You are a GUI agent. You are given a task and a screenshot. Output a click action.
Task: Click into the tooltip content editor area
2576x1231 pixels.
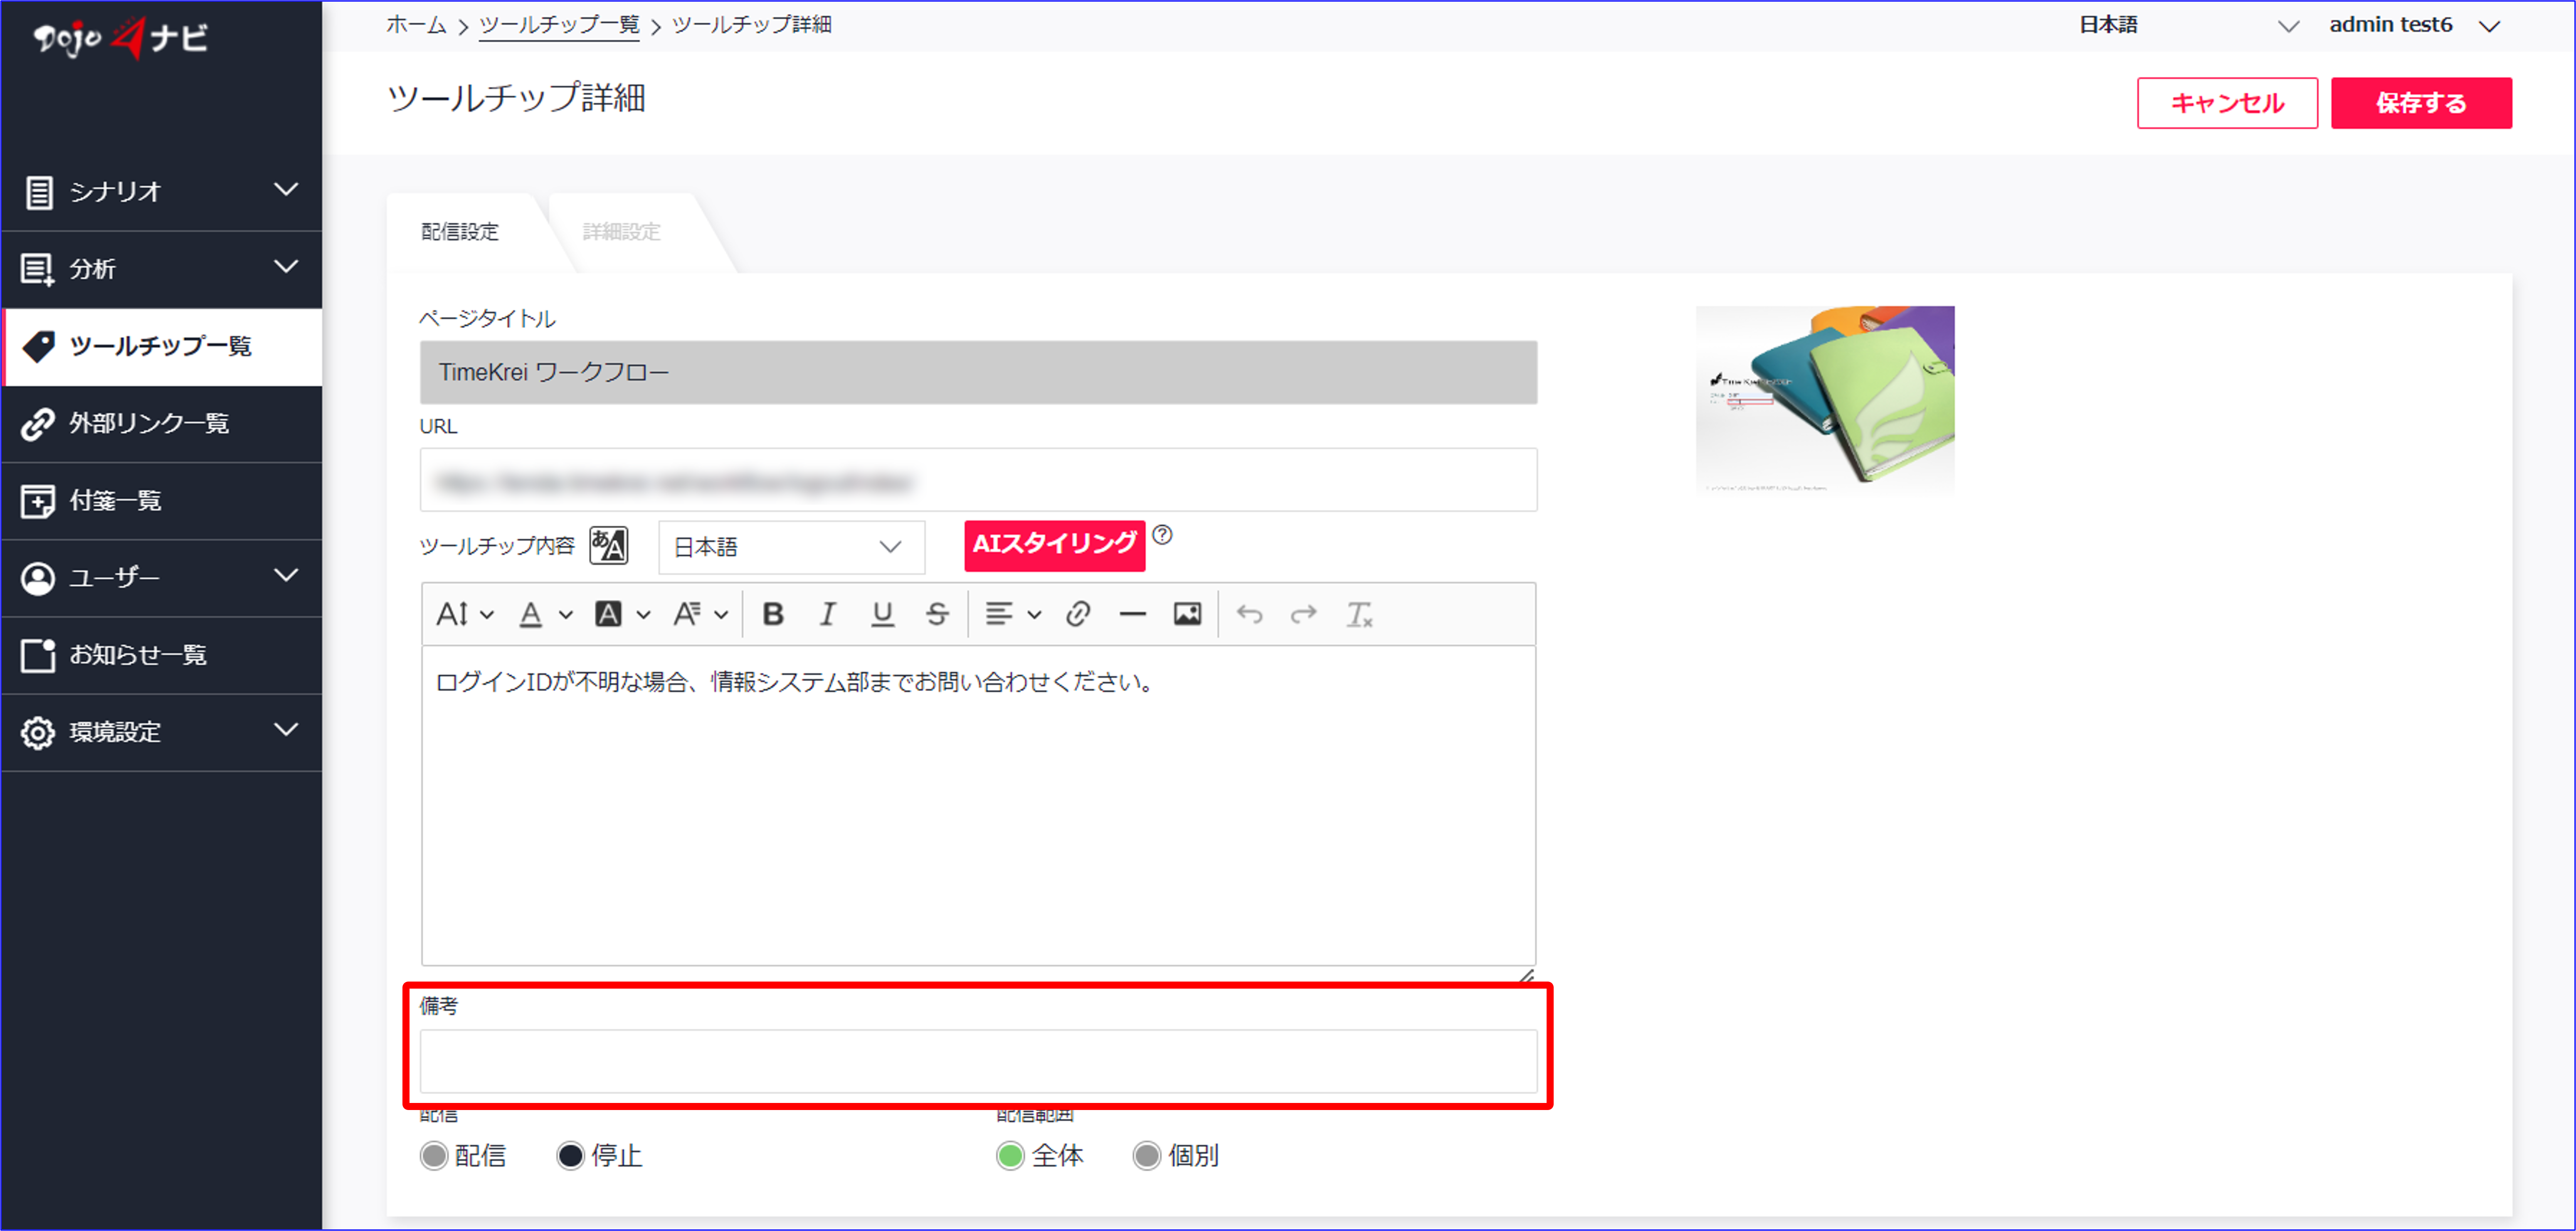[x=978, y=806]
